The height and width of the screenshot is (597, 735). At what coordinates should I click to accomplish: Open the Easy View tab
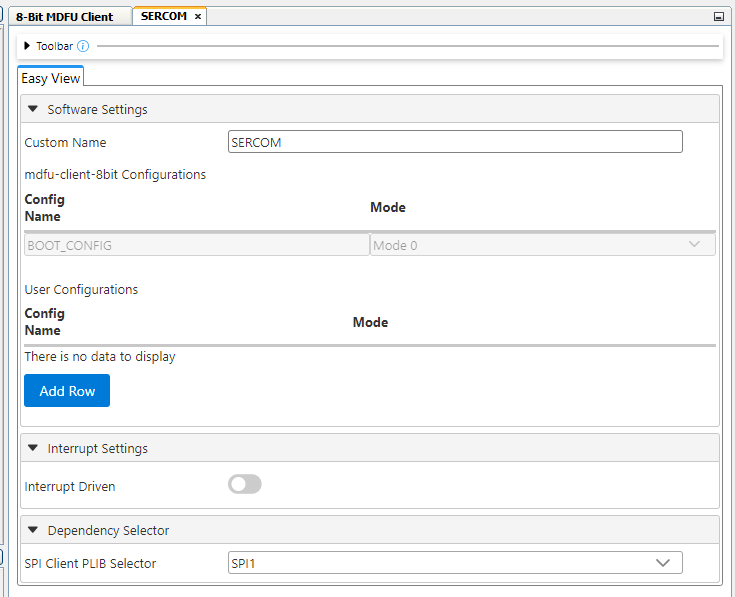tap(51, 79)
